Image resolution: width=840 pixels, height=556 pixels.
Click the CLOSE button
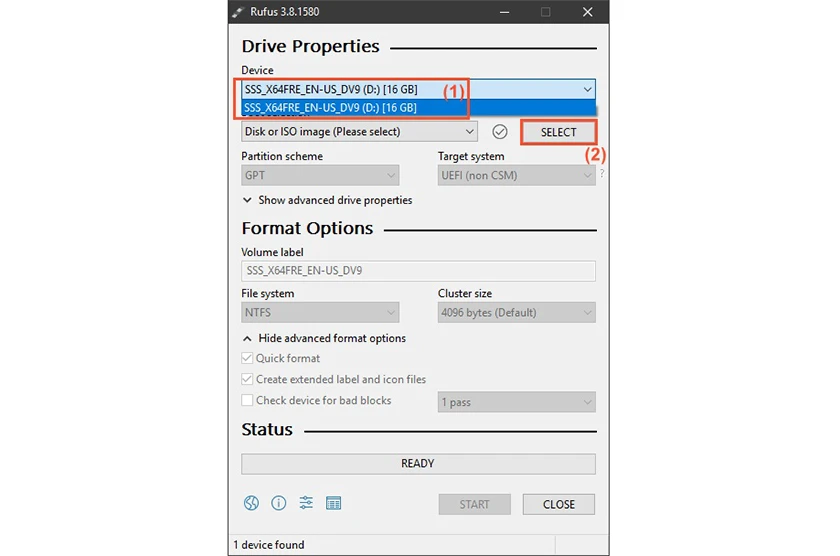(x=559, y=504)
